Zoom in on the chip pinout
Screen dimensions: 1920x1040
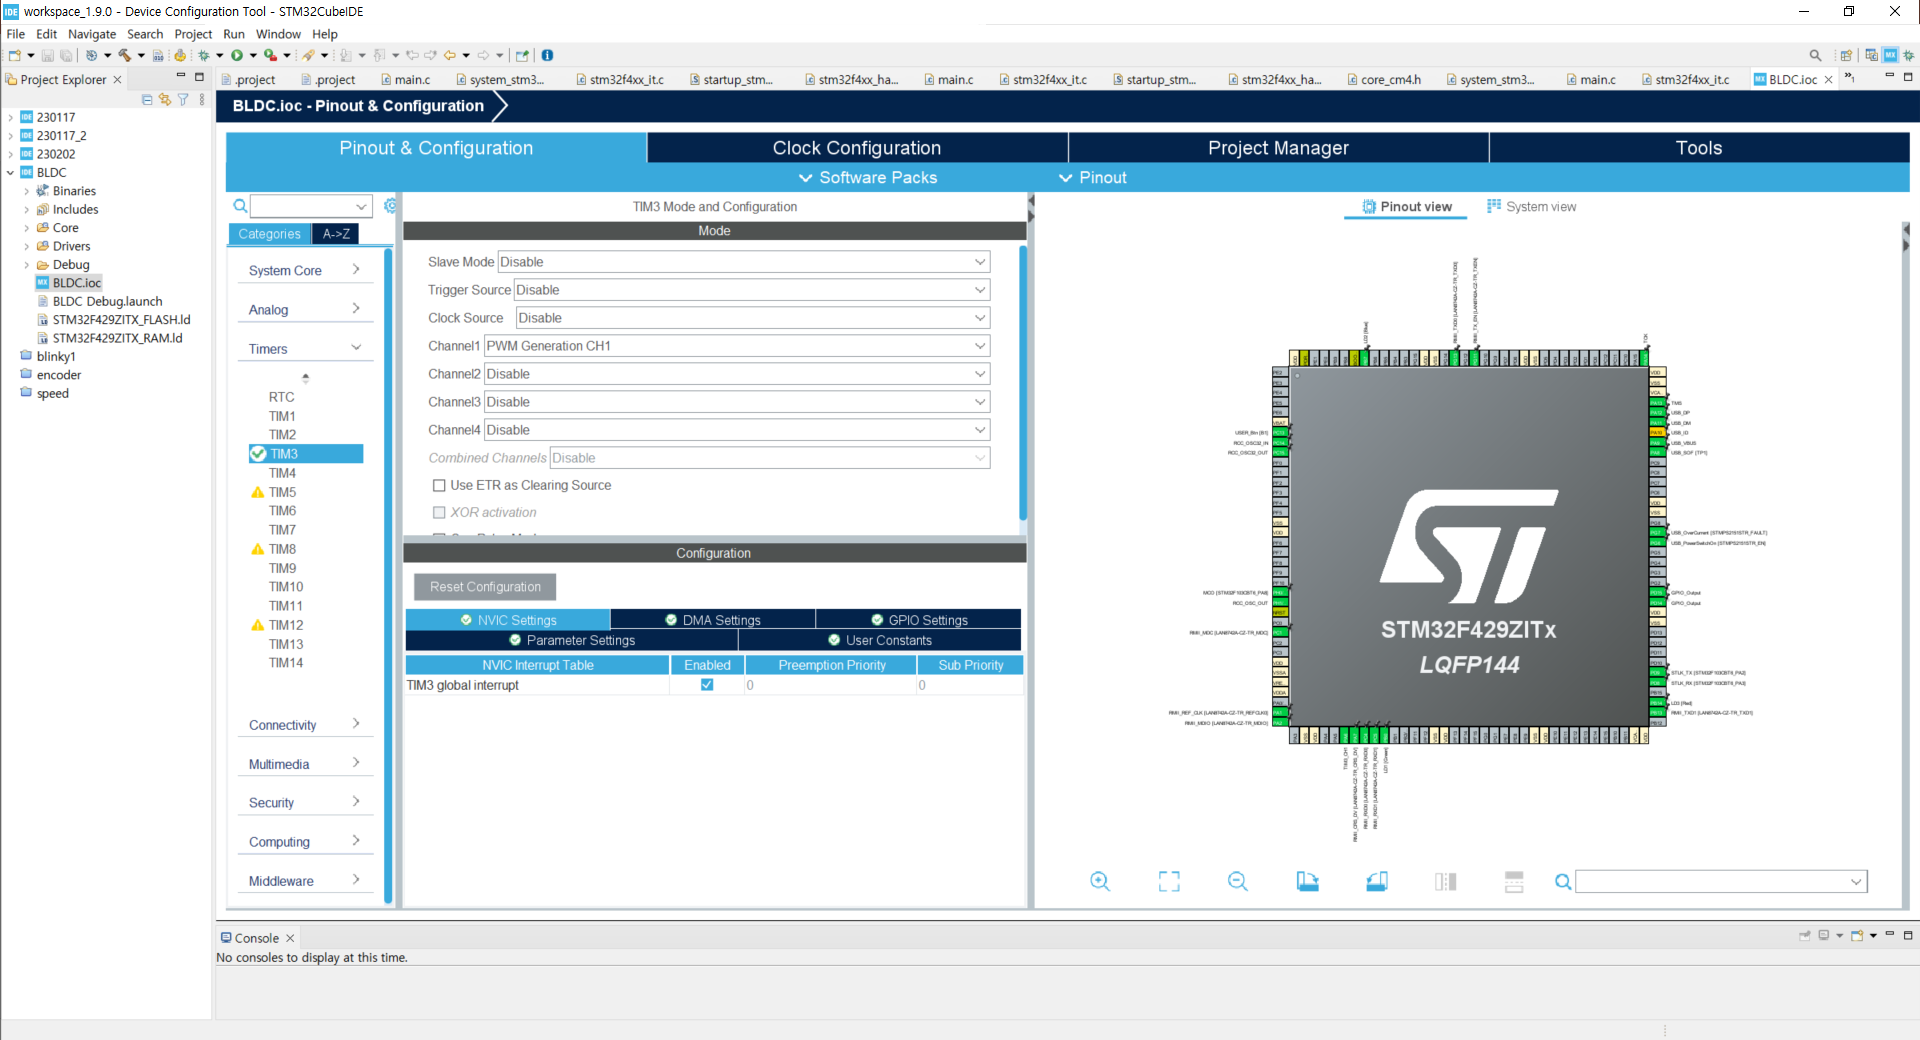(1100, 881)
